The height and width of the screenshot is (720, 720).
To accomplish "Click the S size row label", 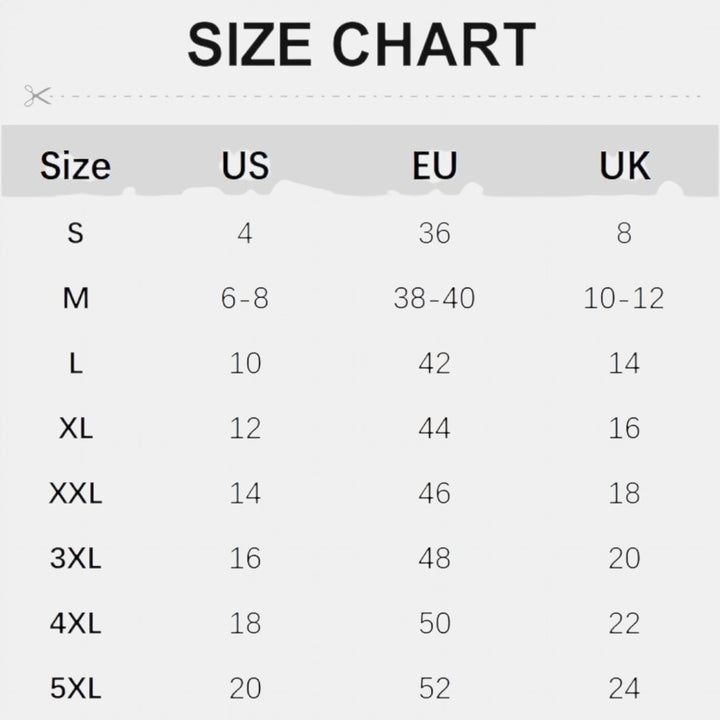I will tap(76, 233).
